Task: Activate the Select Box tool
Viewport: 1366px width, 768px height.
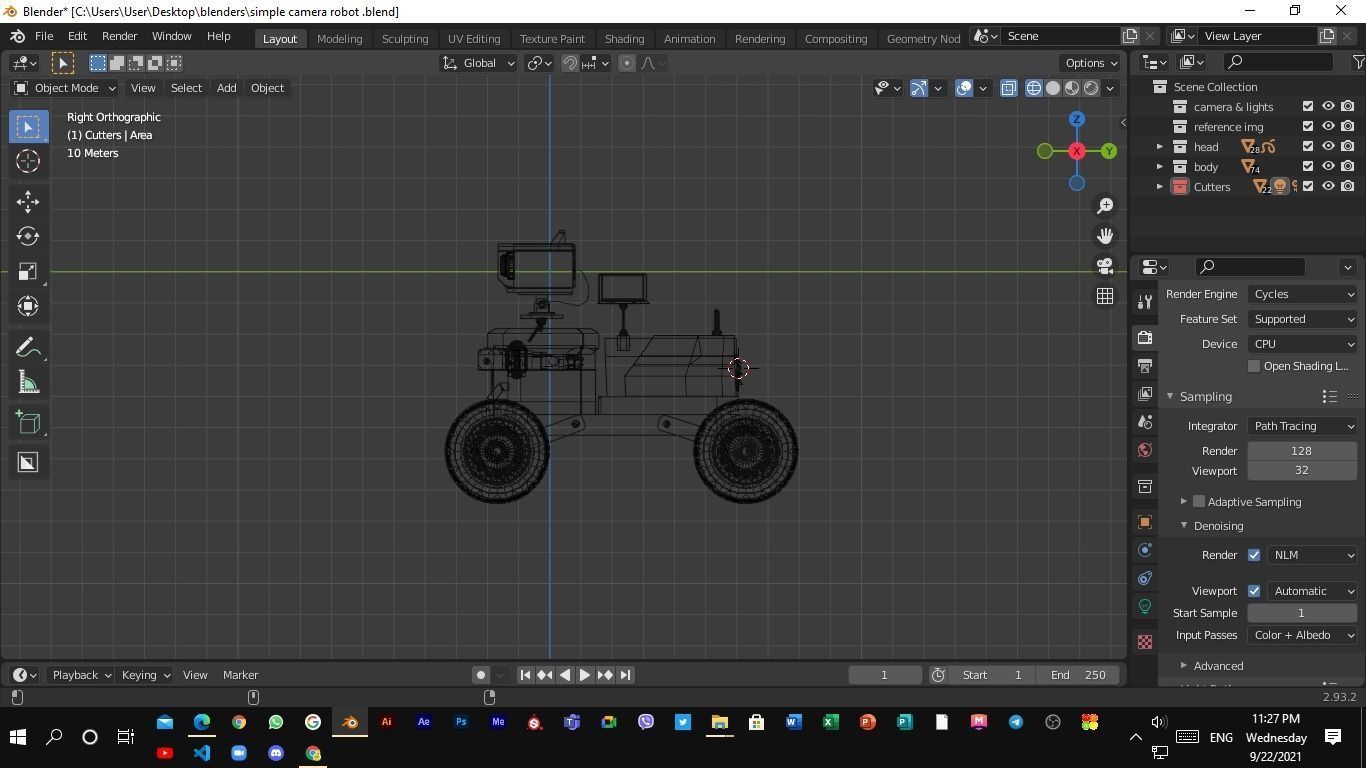Action: [28, 126]
